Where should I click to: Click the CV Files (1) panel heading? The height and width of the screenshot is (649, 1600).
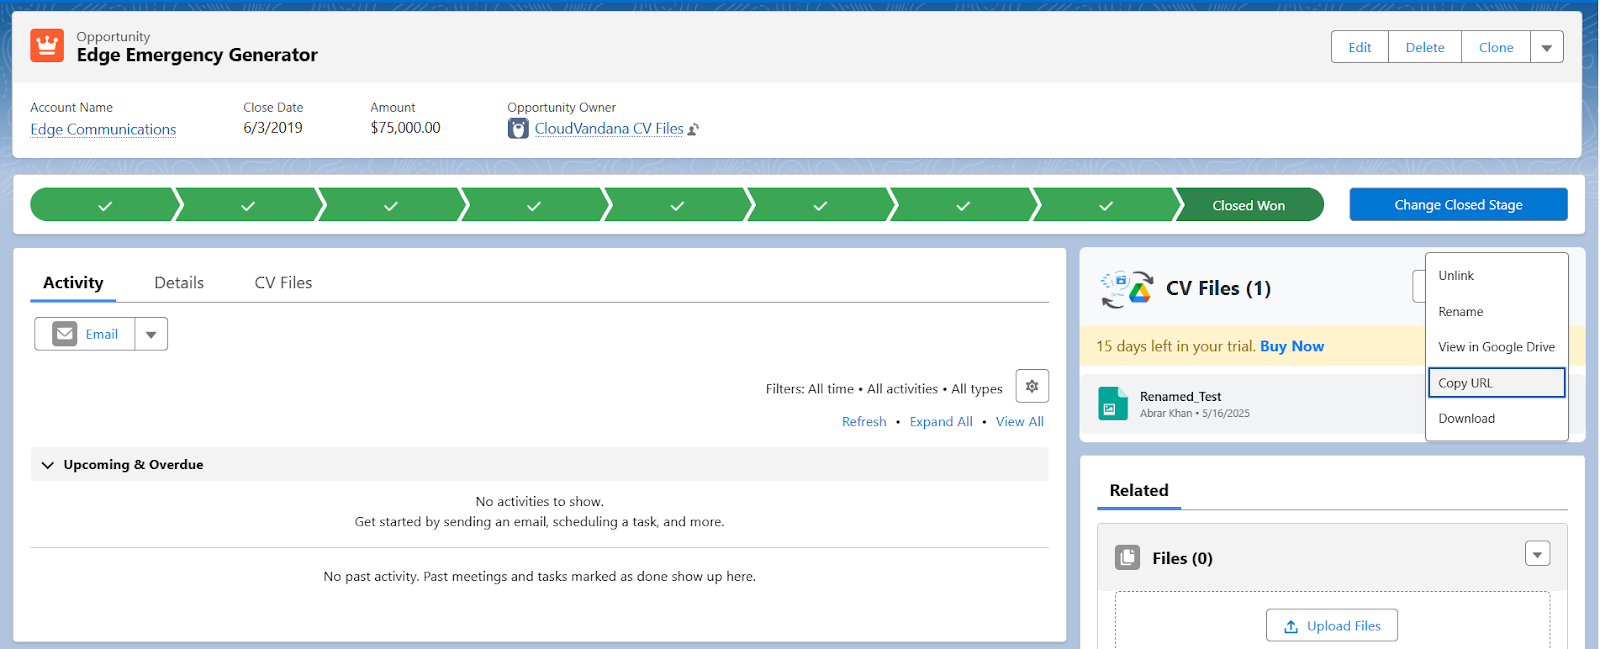[x=1218, y=288]
